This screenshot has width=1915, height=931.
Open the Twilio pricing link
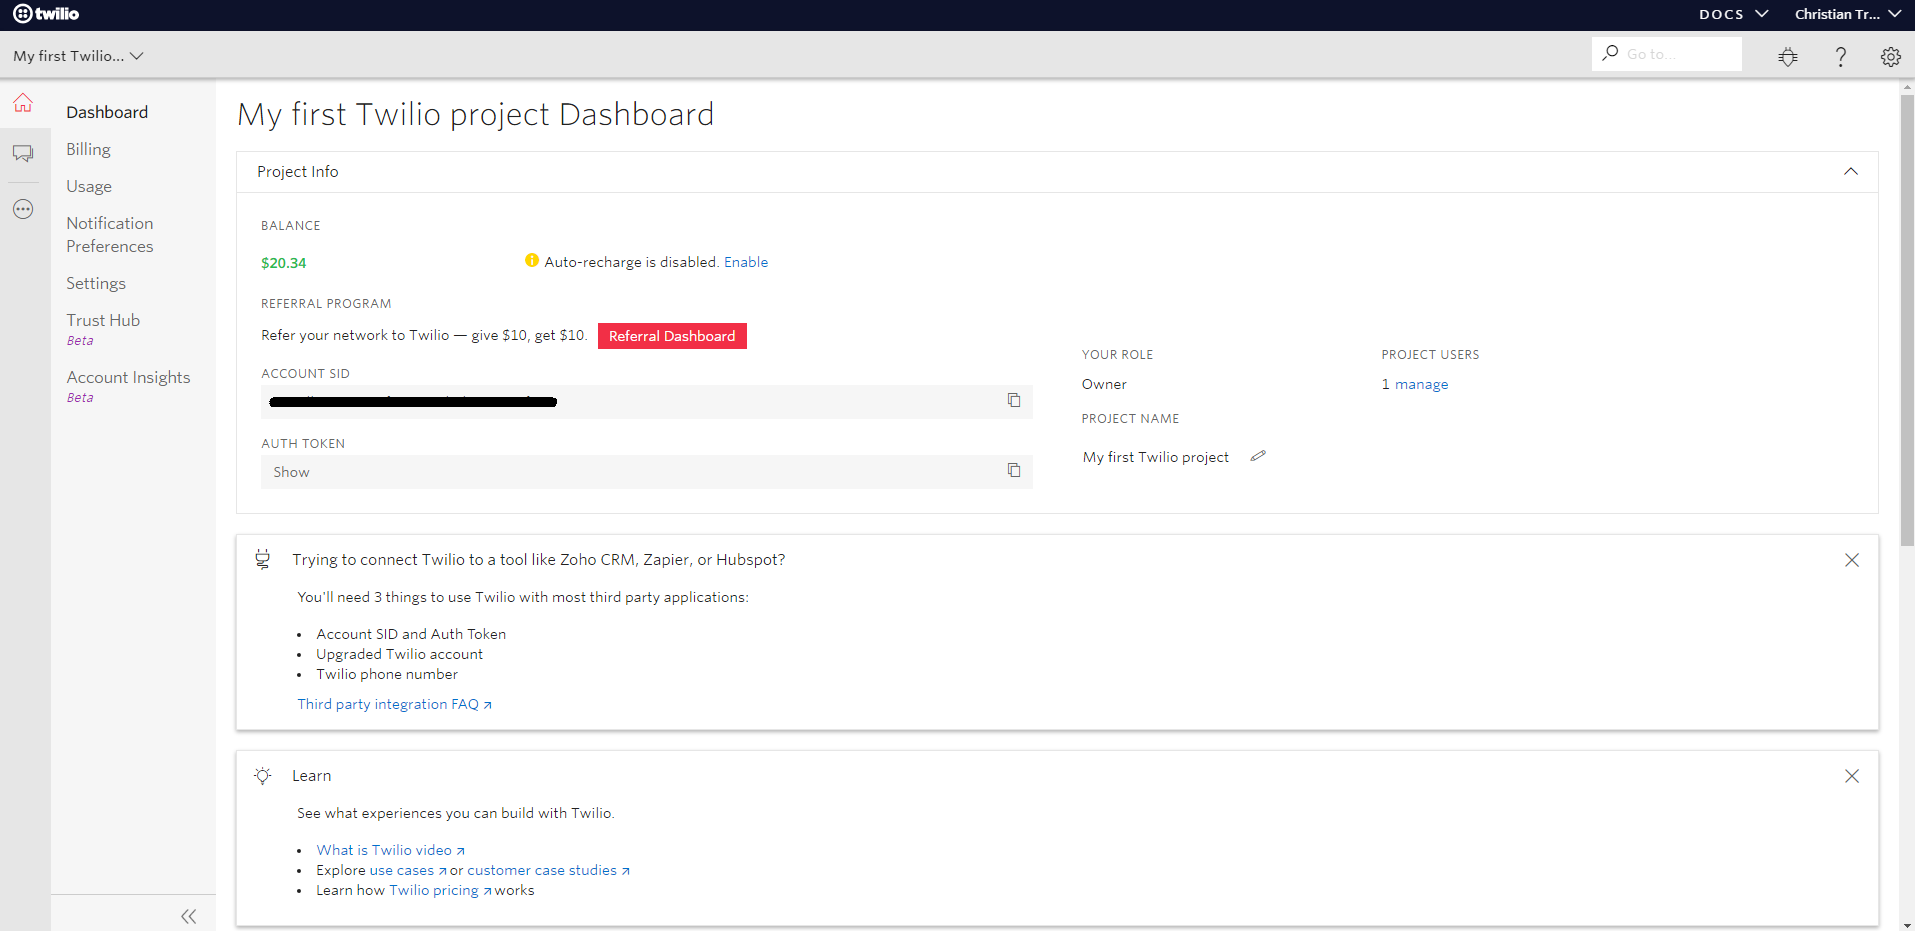point(440,890)
